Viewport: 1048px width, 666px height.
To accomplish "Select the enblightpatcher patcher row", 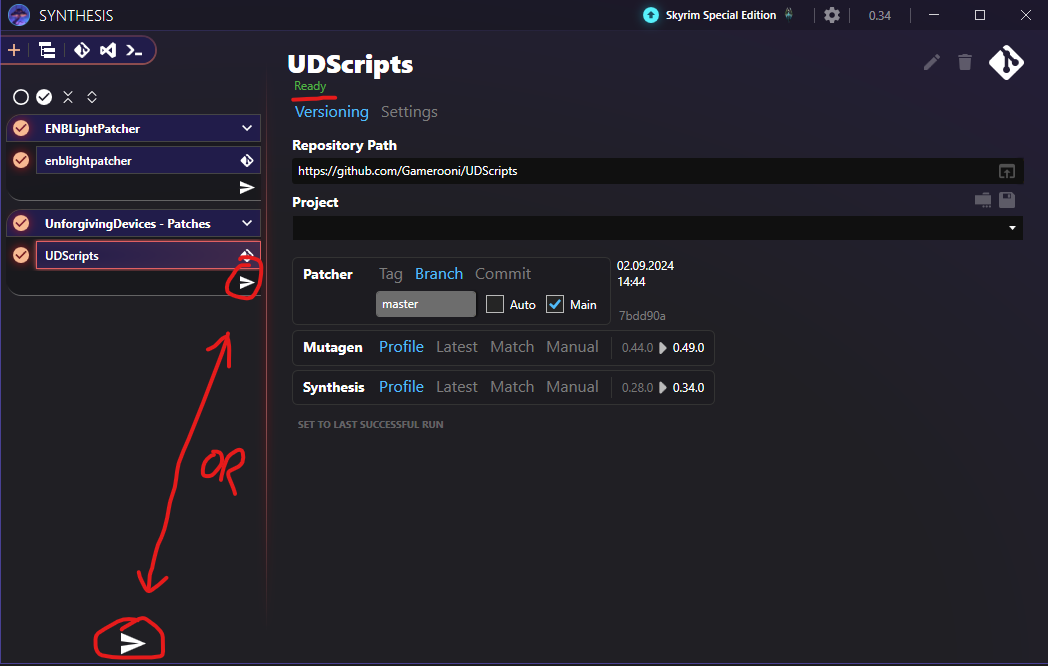I will (x=148, y=160).
